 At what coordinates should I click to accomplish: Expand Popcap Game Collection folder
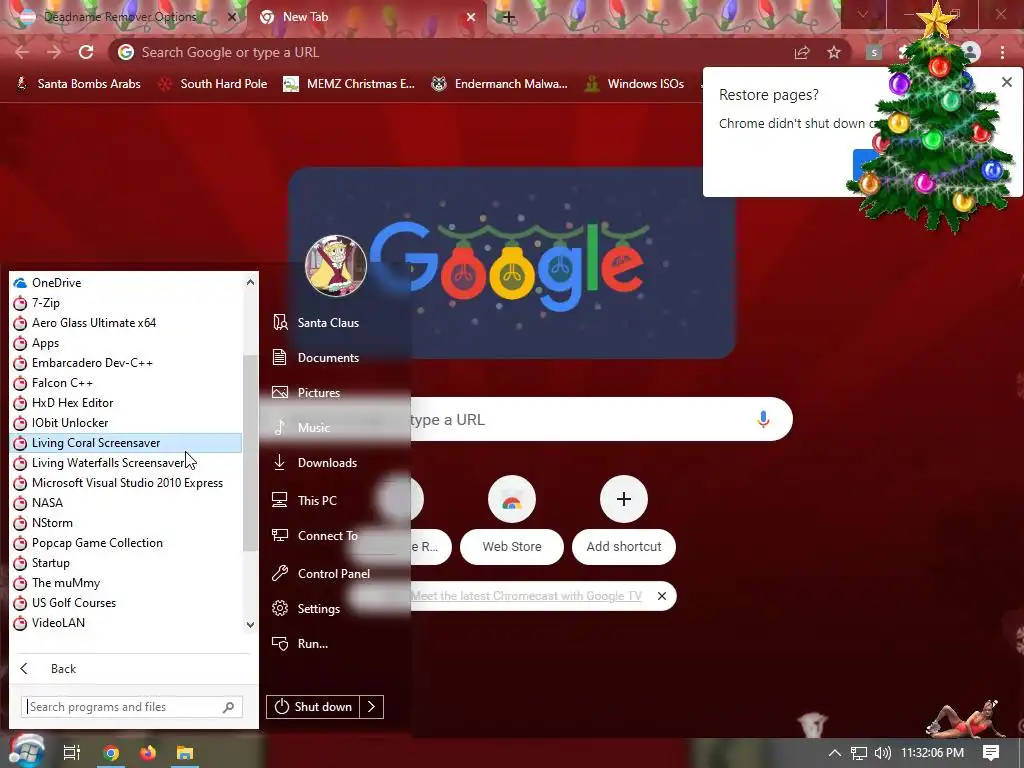[x=126, y=543]
